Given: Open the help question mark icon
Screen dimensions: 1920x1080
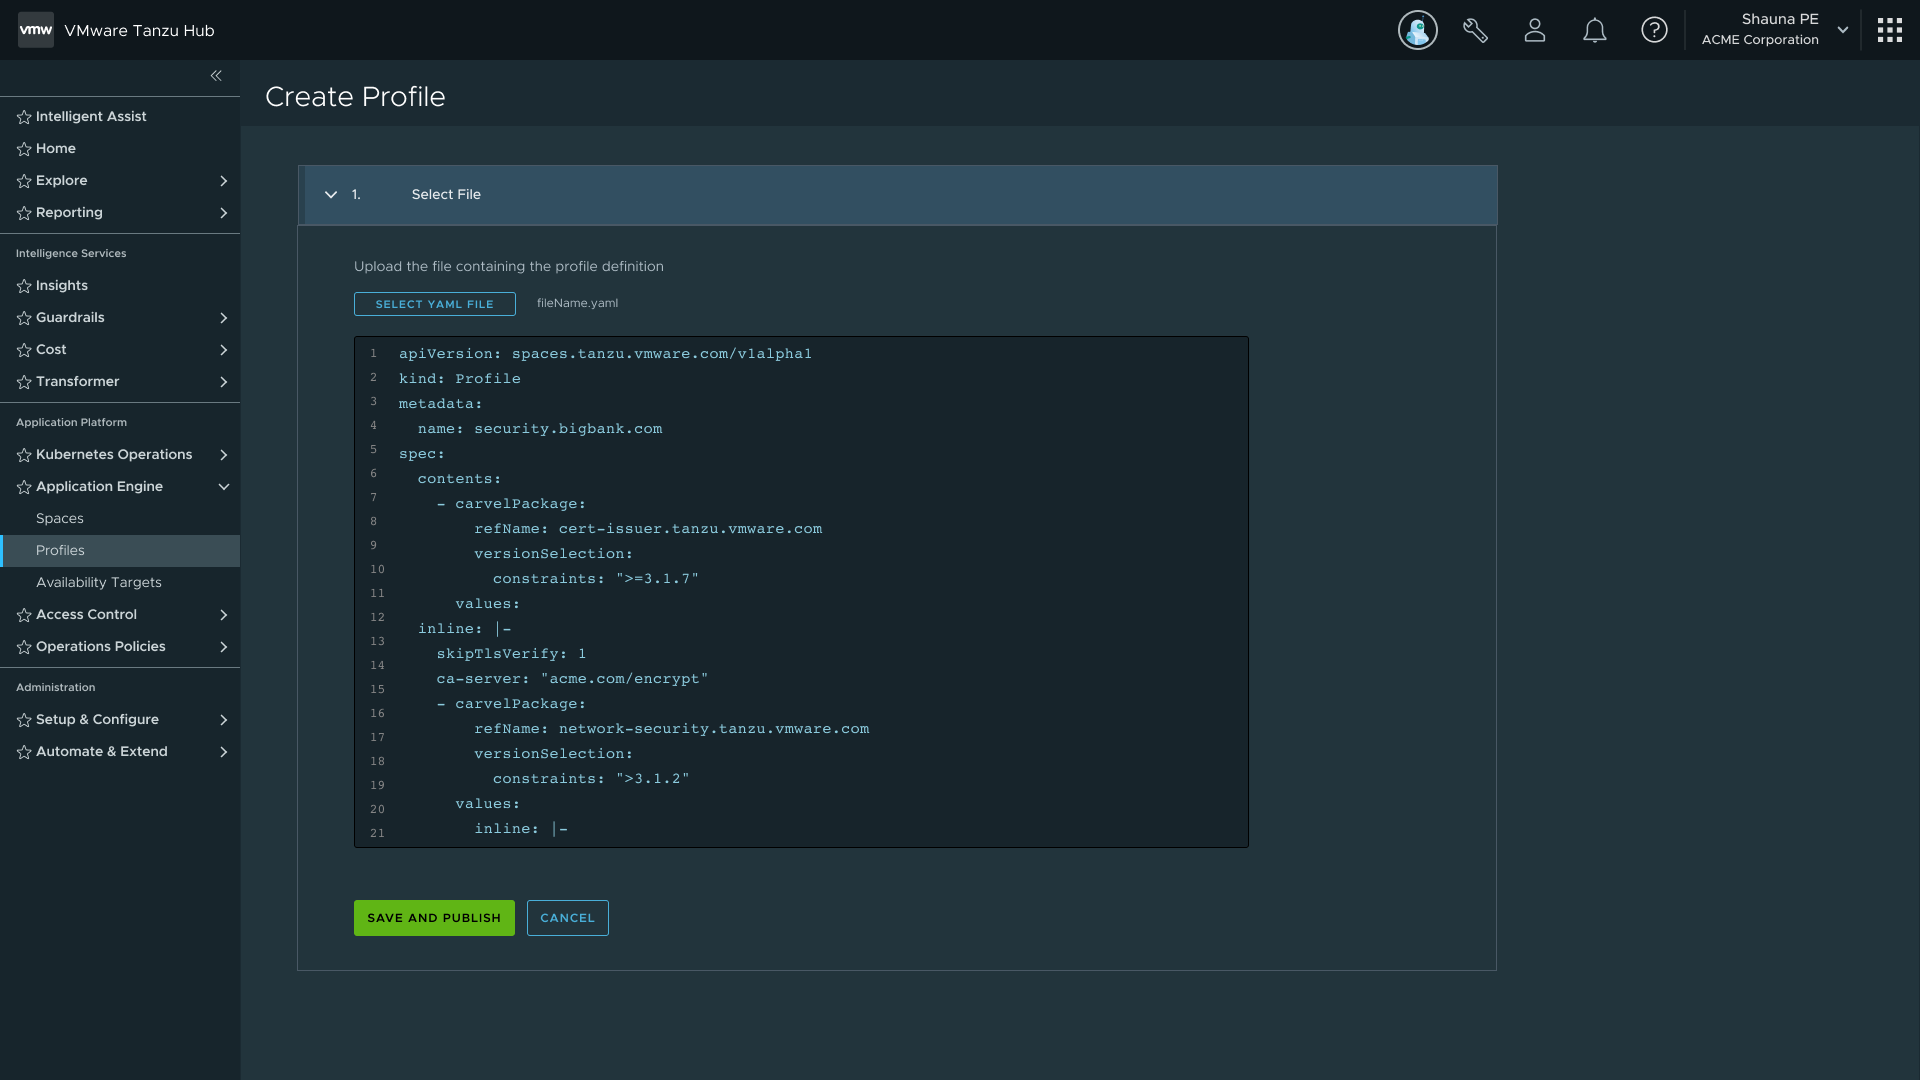Looking at the screenshot, I should click(1654, 30).
